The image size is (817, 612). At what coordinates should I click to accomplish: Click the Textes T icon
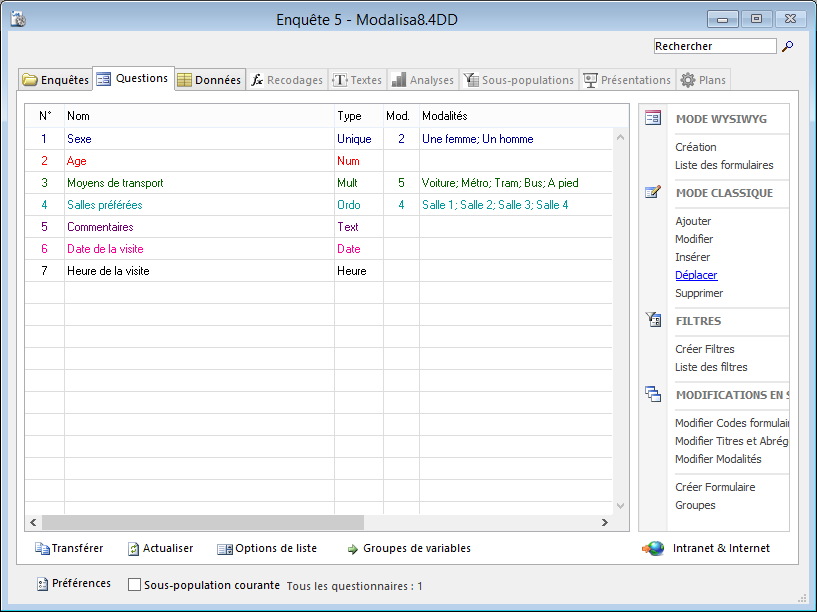tap(340, 80)
